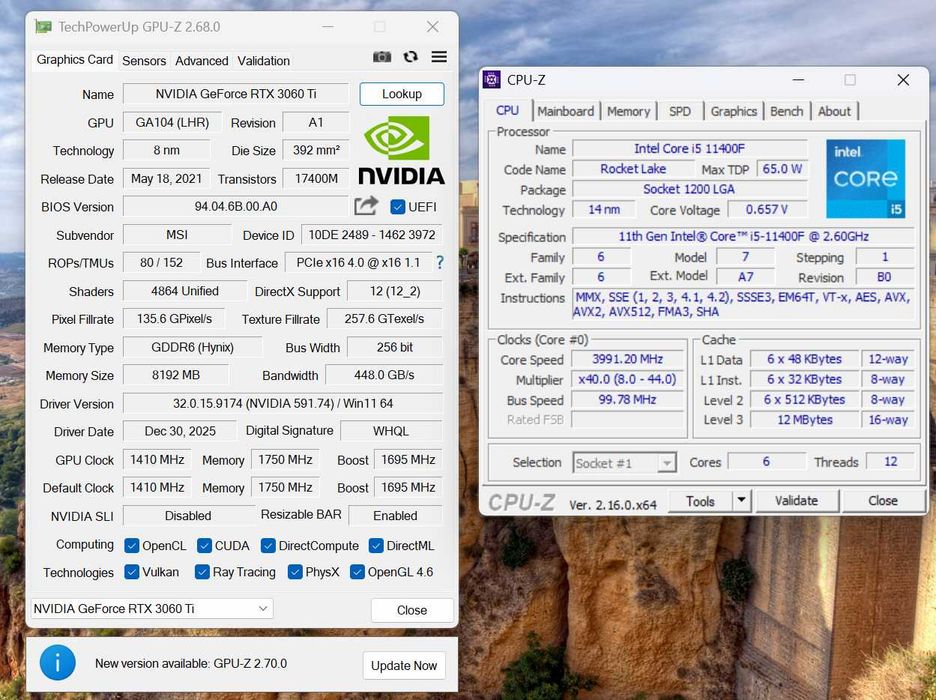Click the NVIDIA SLI Disabled field
The height and width of the screenshot is (700, 936).
pyautogui.click(x=188, y=516)
